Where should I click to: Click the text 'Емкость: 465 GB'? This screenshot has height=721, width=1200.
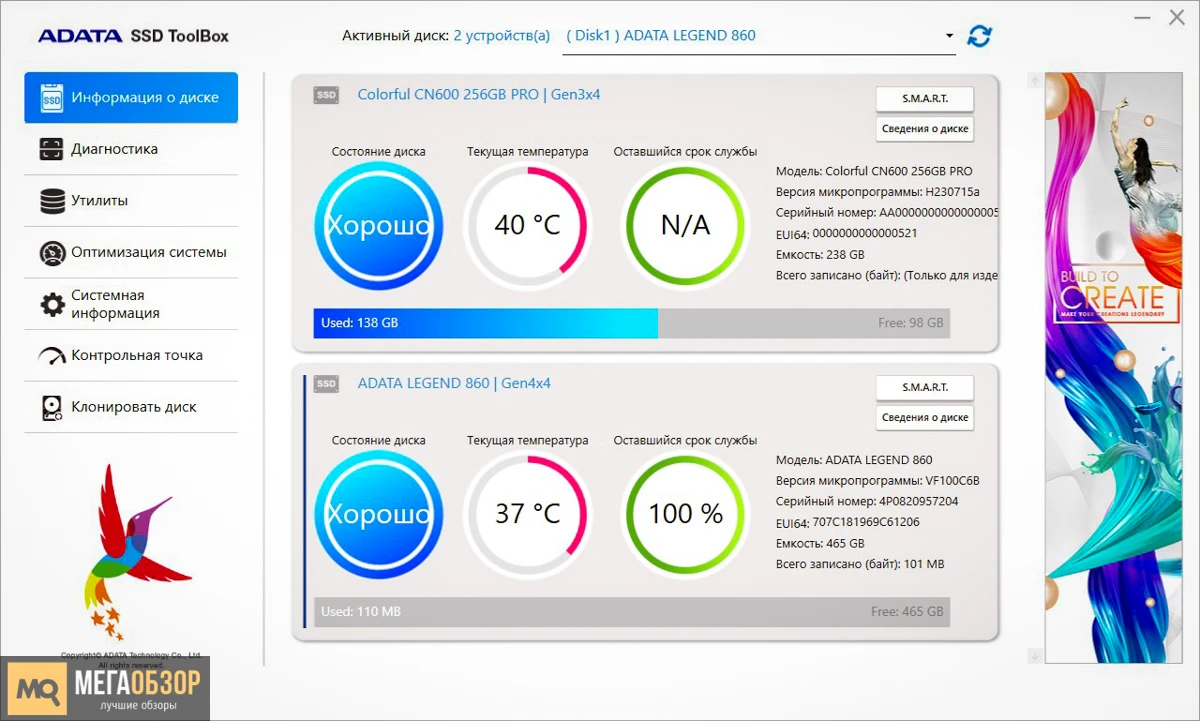[820, 543]
